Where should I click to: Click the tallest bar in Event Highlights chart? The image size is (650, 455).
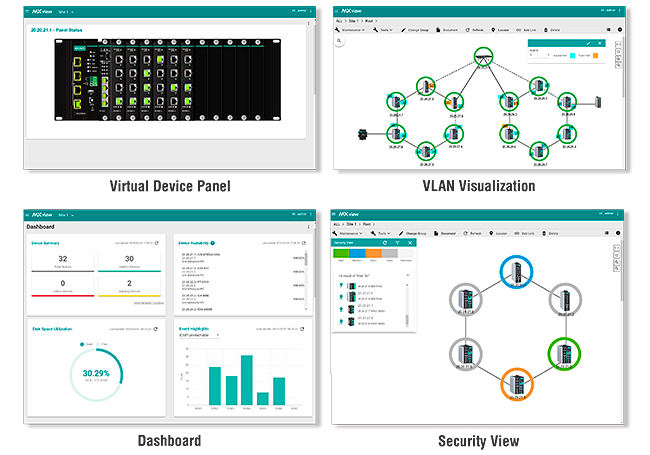click(247, 380)
